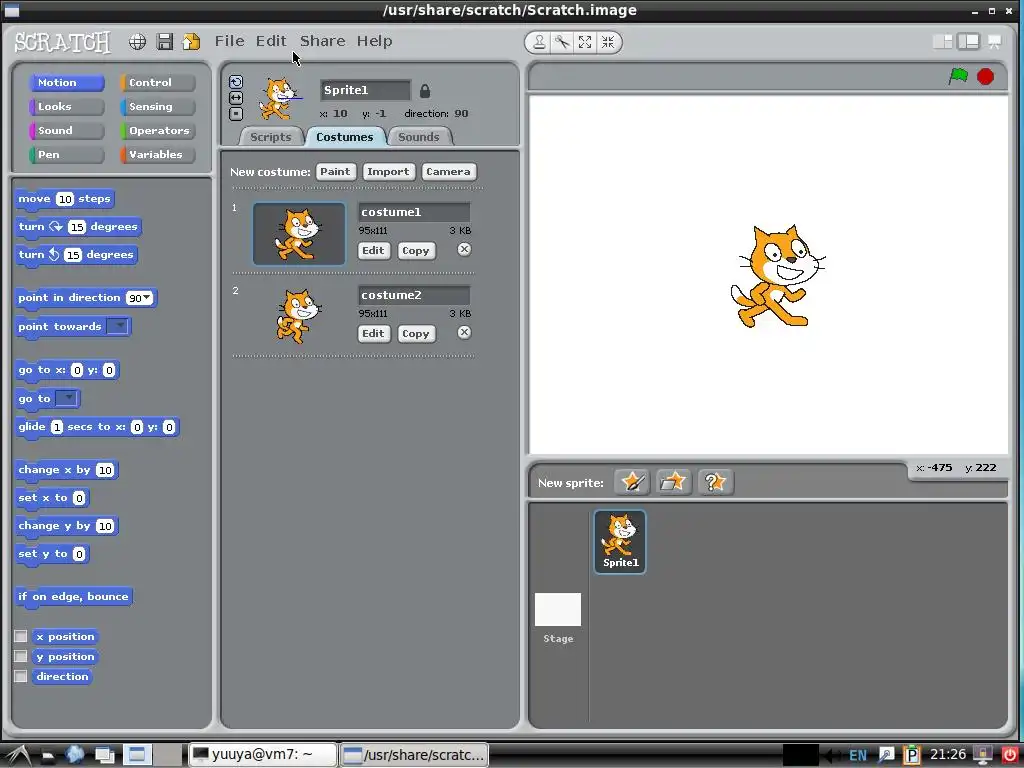Viewport: 1024px width, 768px height.
Task: Click the costume2 name field
Action: (x=414, y=295)
